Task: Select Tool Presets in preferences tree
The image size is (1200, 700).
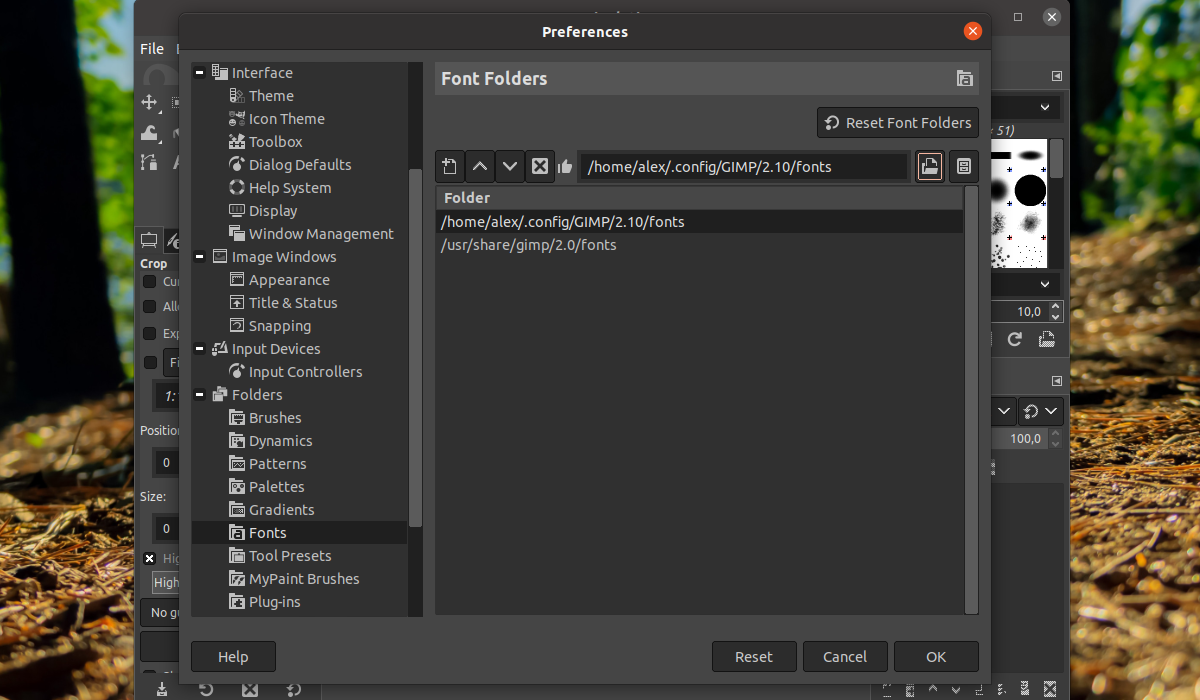Action: click(x=289, y=556)
